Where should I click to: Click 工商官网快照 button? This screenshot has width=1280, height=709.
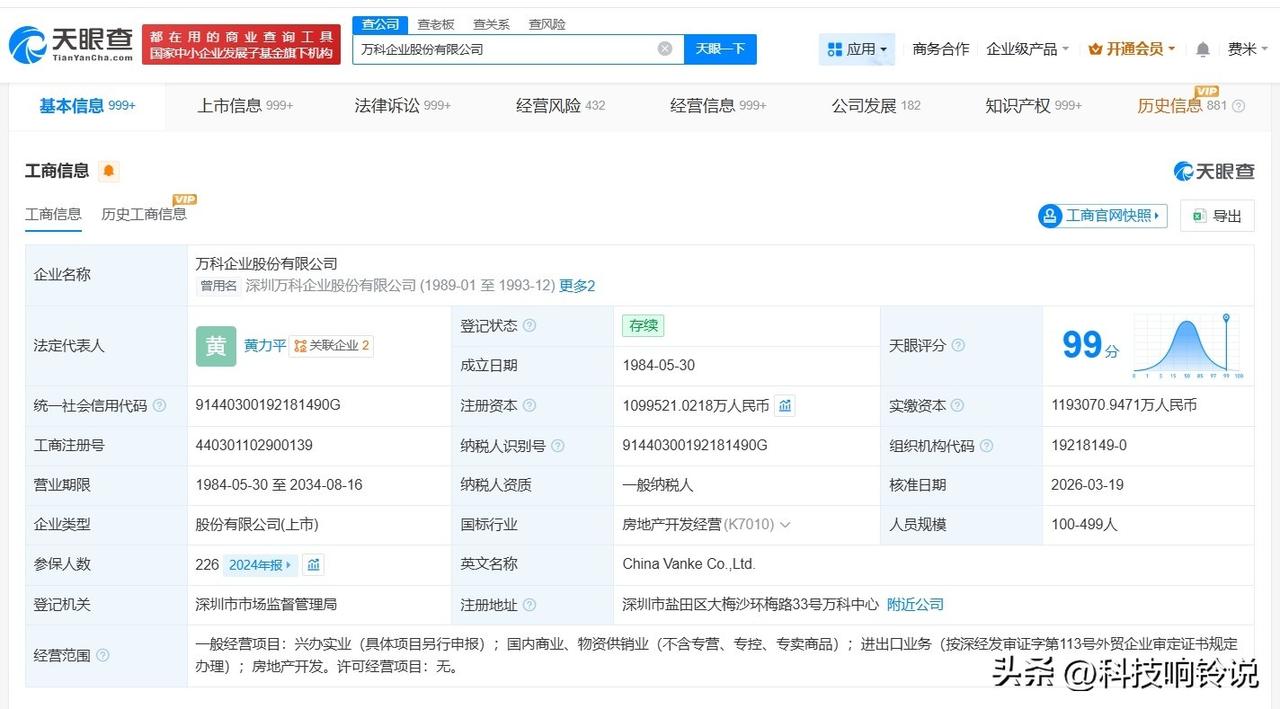point(1102,216)
